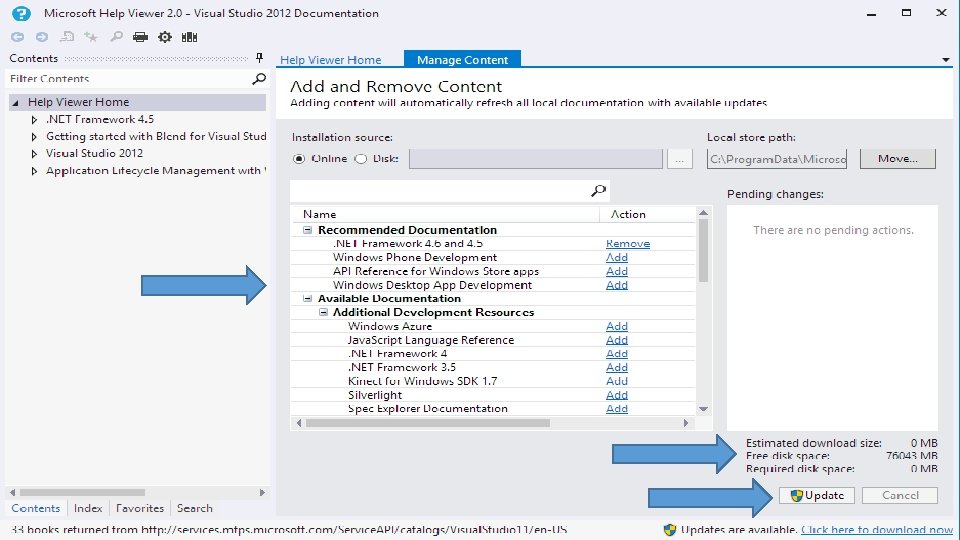
Task: Open the Search bottom tab
Action: click(195, 508)
